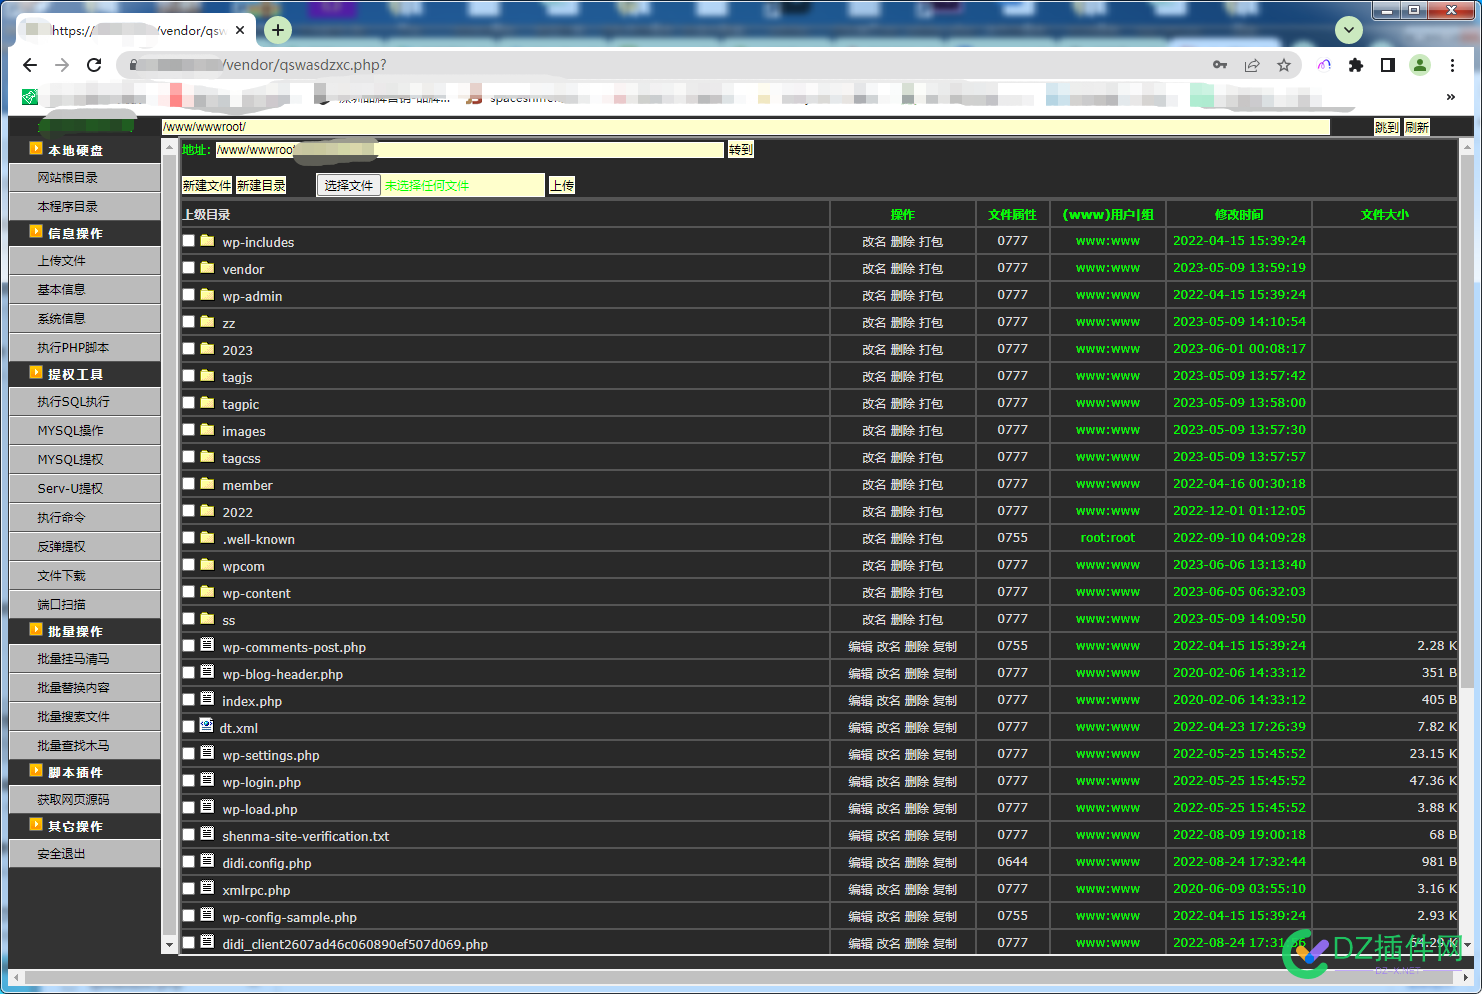Click the folder icon beside wp-includes
1482x994 pixels.
coord(207,240)
